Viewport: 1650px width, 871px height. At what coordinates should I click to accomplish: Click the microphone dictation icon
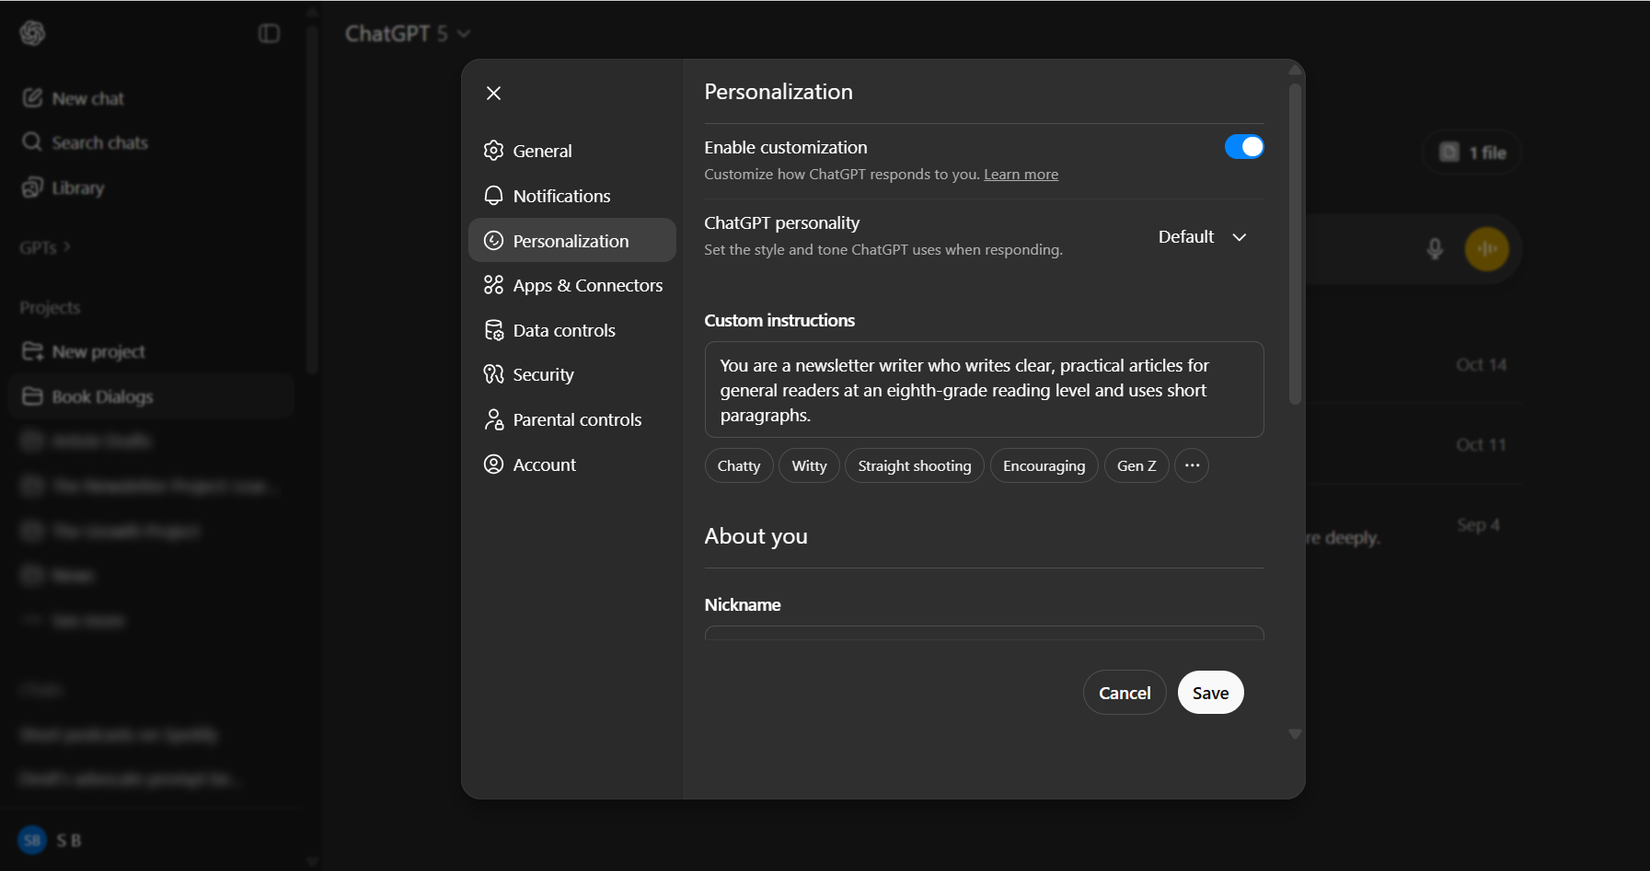(x=1435, y=249)
